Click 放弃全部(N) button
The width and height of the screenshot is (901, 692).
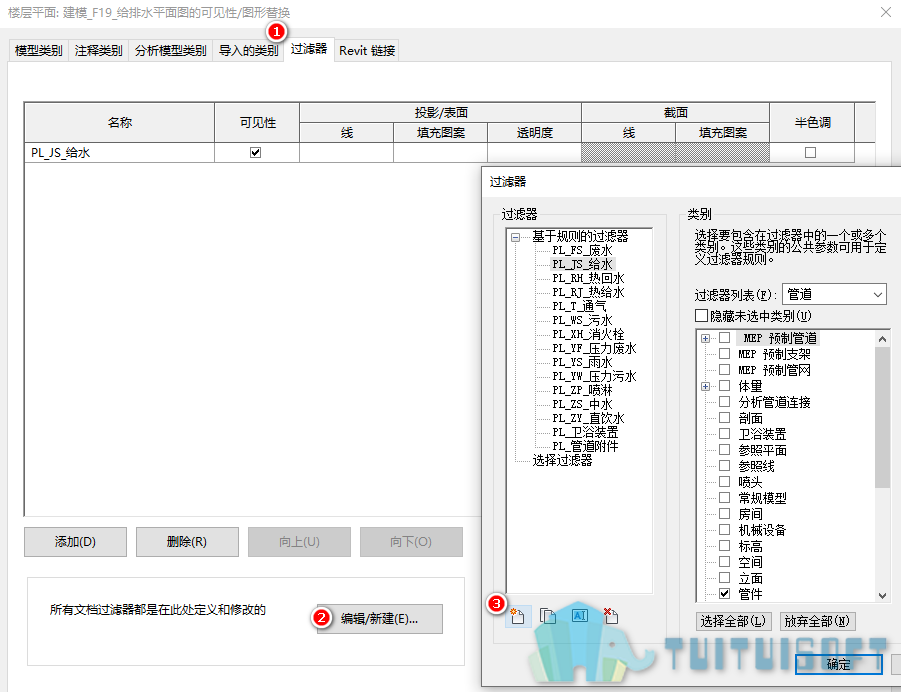tap(817, 621)
